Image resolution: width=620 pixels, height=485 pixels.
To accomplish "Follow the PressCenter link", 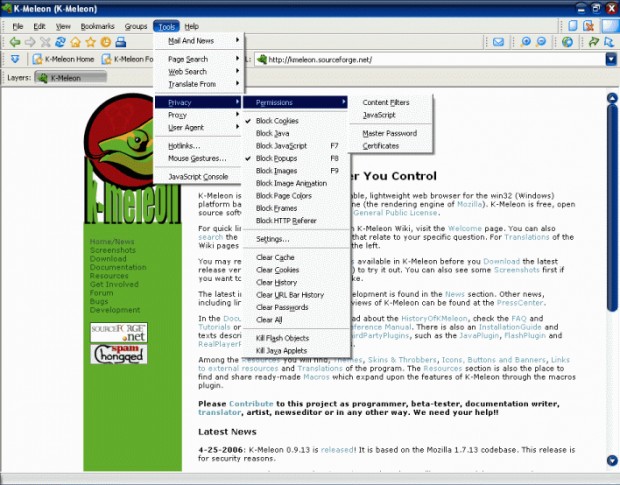I will pos(520,303).
